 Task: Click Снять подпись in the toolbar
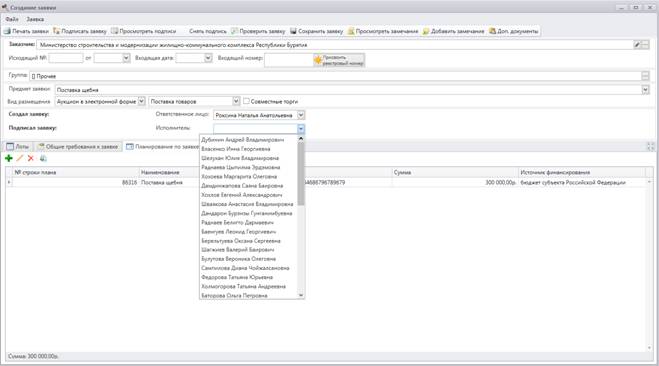tap(208, 31)
